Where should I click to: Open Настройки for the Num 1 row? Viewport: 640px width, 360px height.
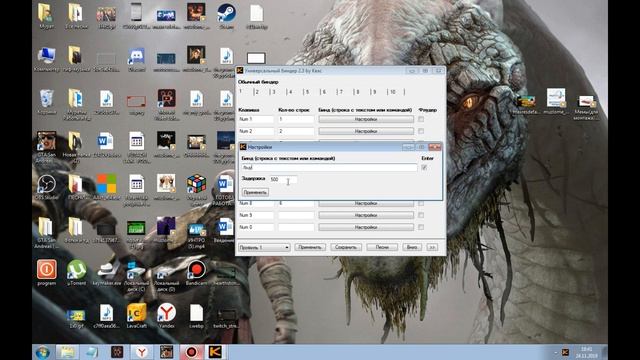366,119
